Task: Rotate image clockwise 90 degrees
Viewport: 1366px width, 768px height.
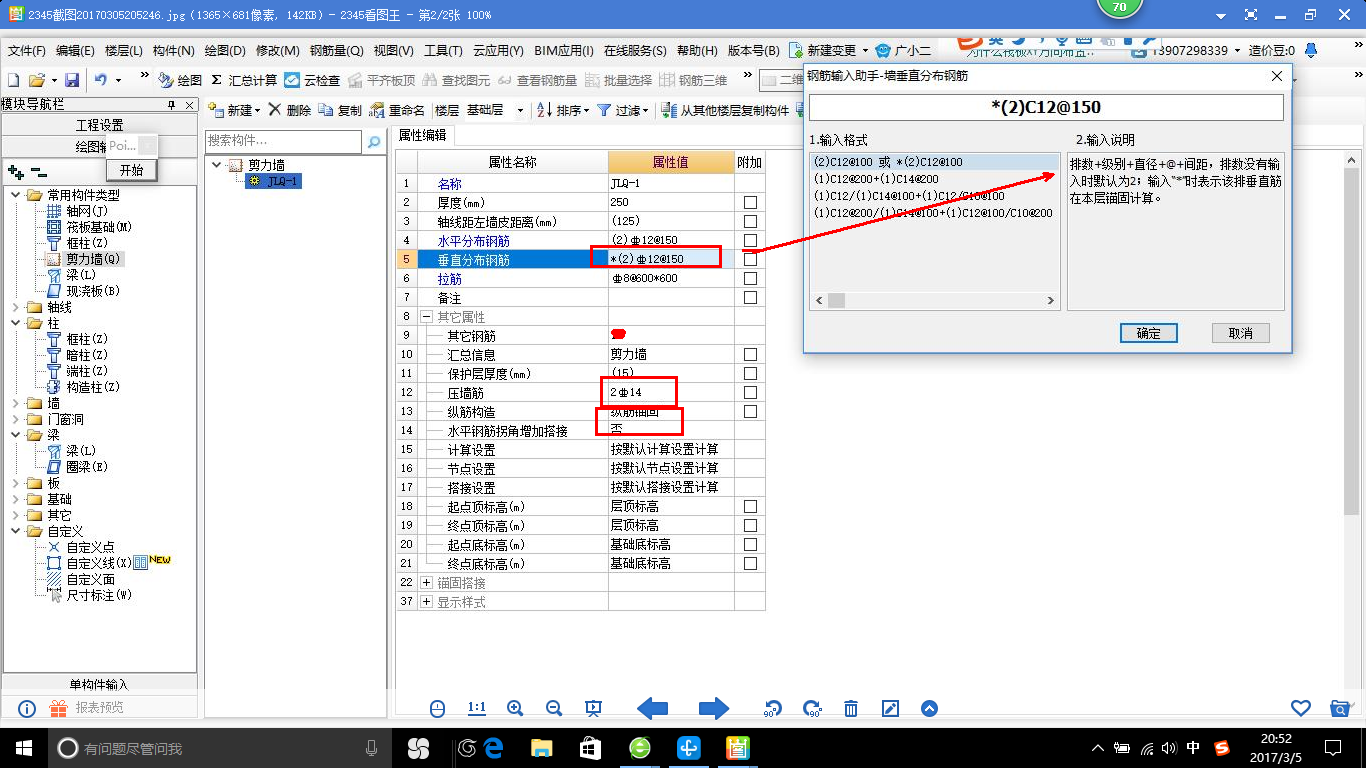Action: (812, 708)
